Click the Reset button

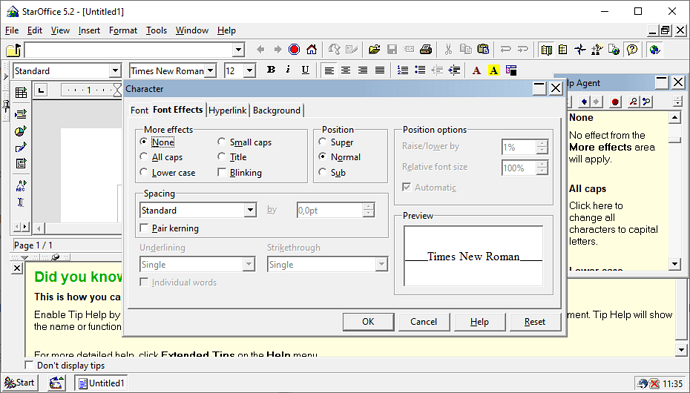click(x=535, y=322)
